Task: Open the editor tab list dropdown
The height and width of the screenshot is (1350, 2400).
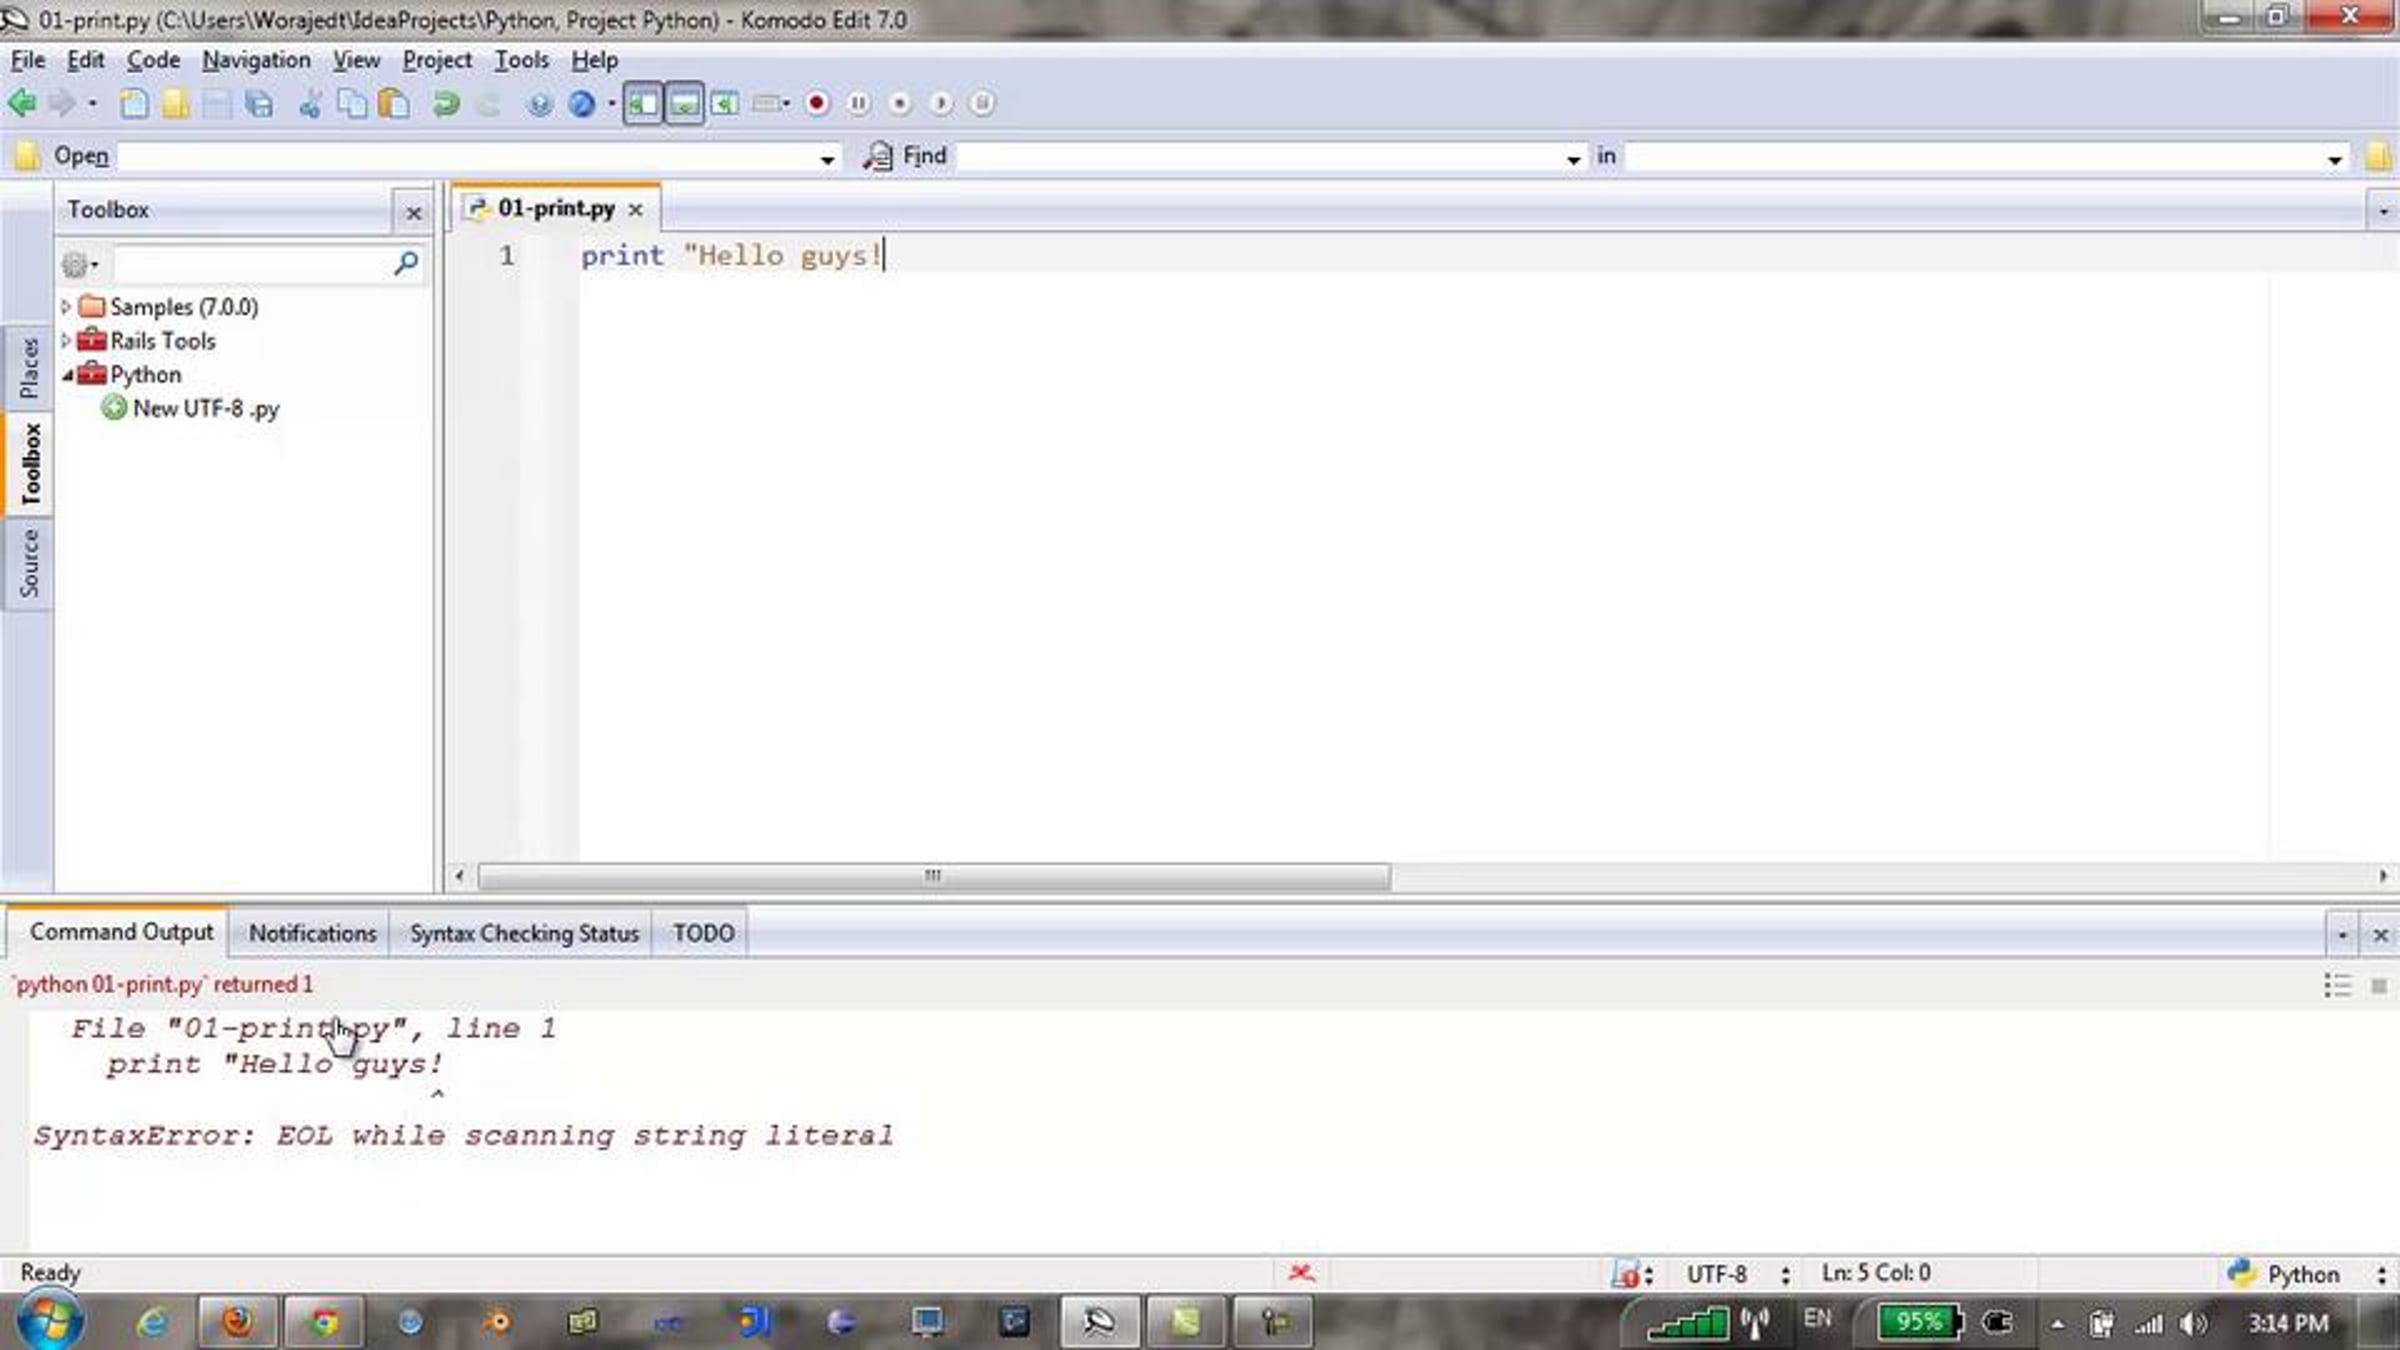Action: tap(2383, 211)
